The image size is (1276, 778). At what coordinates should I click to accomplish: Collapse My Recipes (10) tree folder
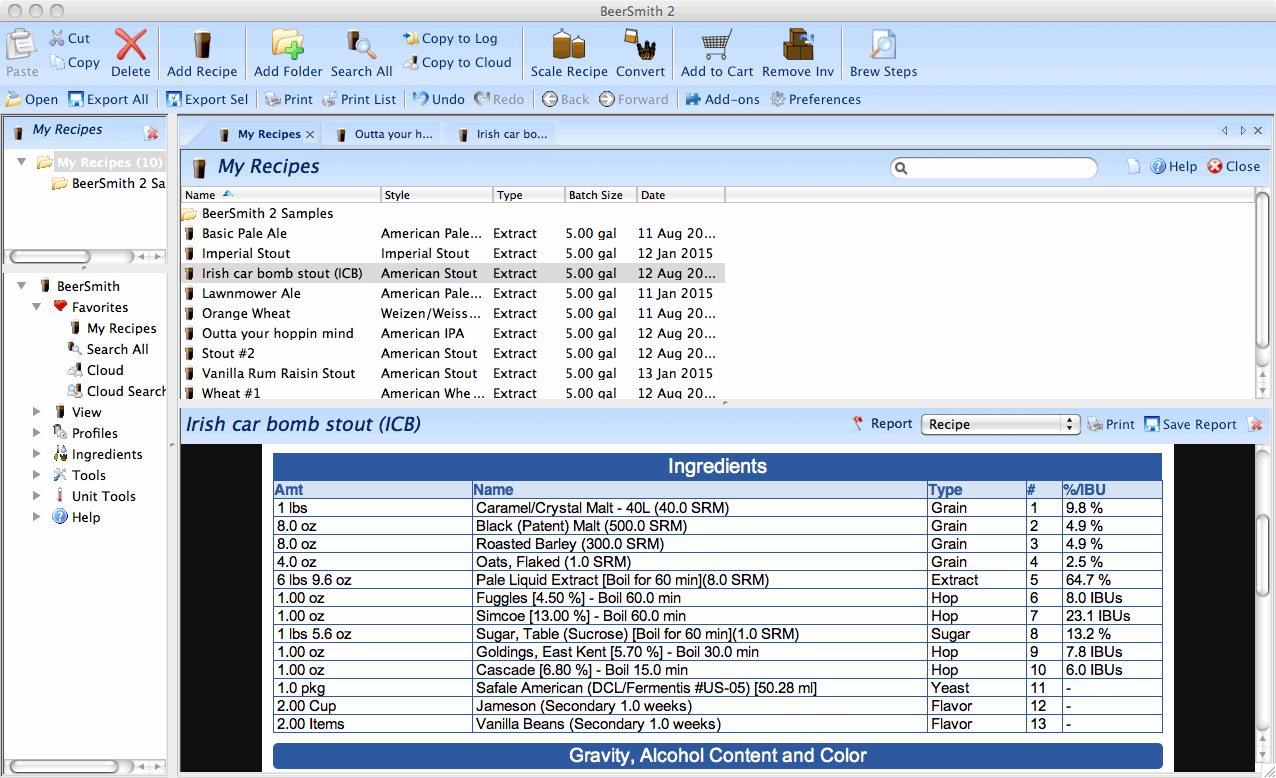22,162
